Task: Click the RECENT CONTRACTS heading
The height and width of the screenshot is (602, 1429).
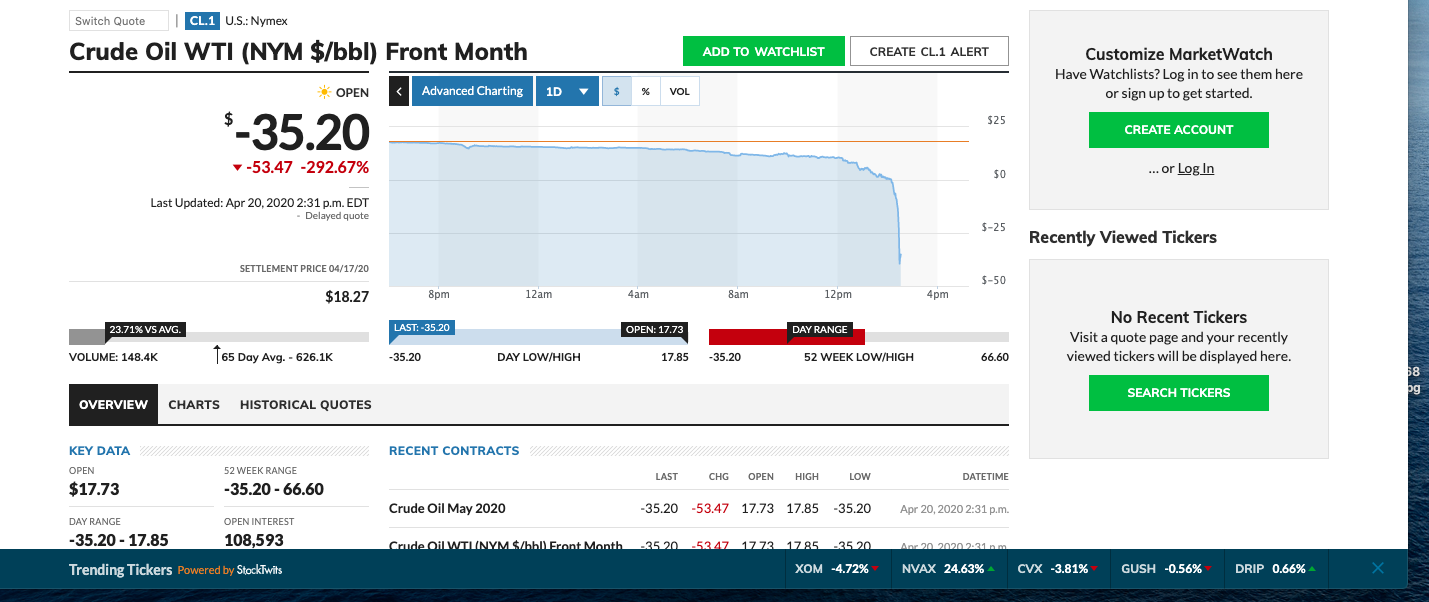Action: coord(454,450)
